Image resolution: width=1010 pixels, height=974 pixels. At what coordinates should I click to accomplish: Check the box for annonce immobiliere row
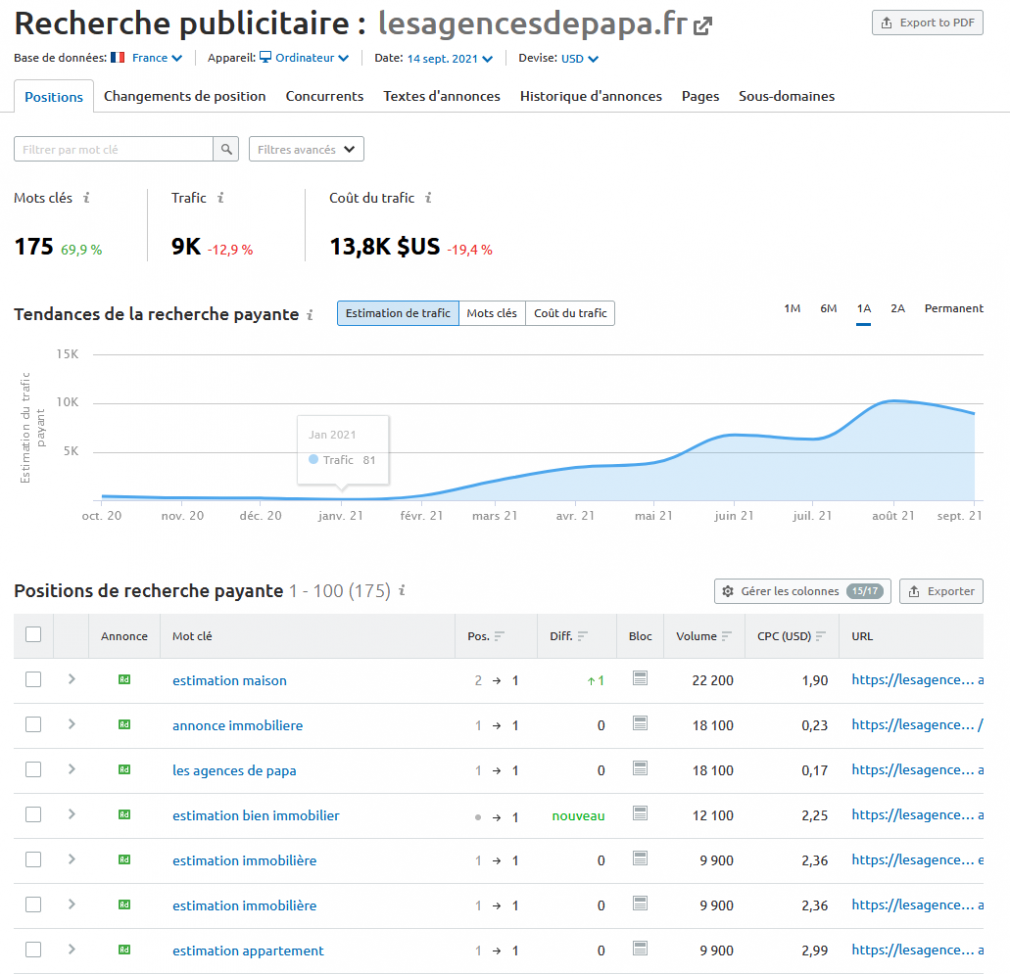[x=33, y=725]
